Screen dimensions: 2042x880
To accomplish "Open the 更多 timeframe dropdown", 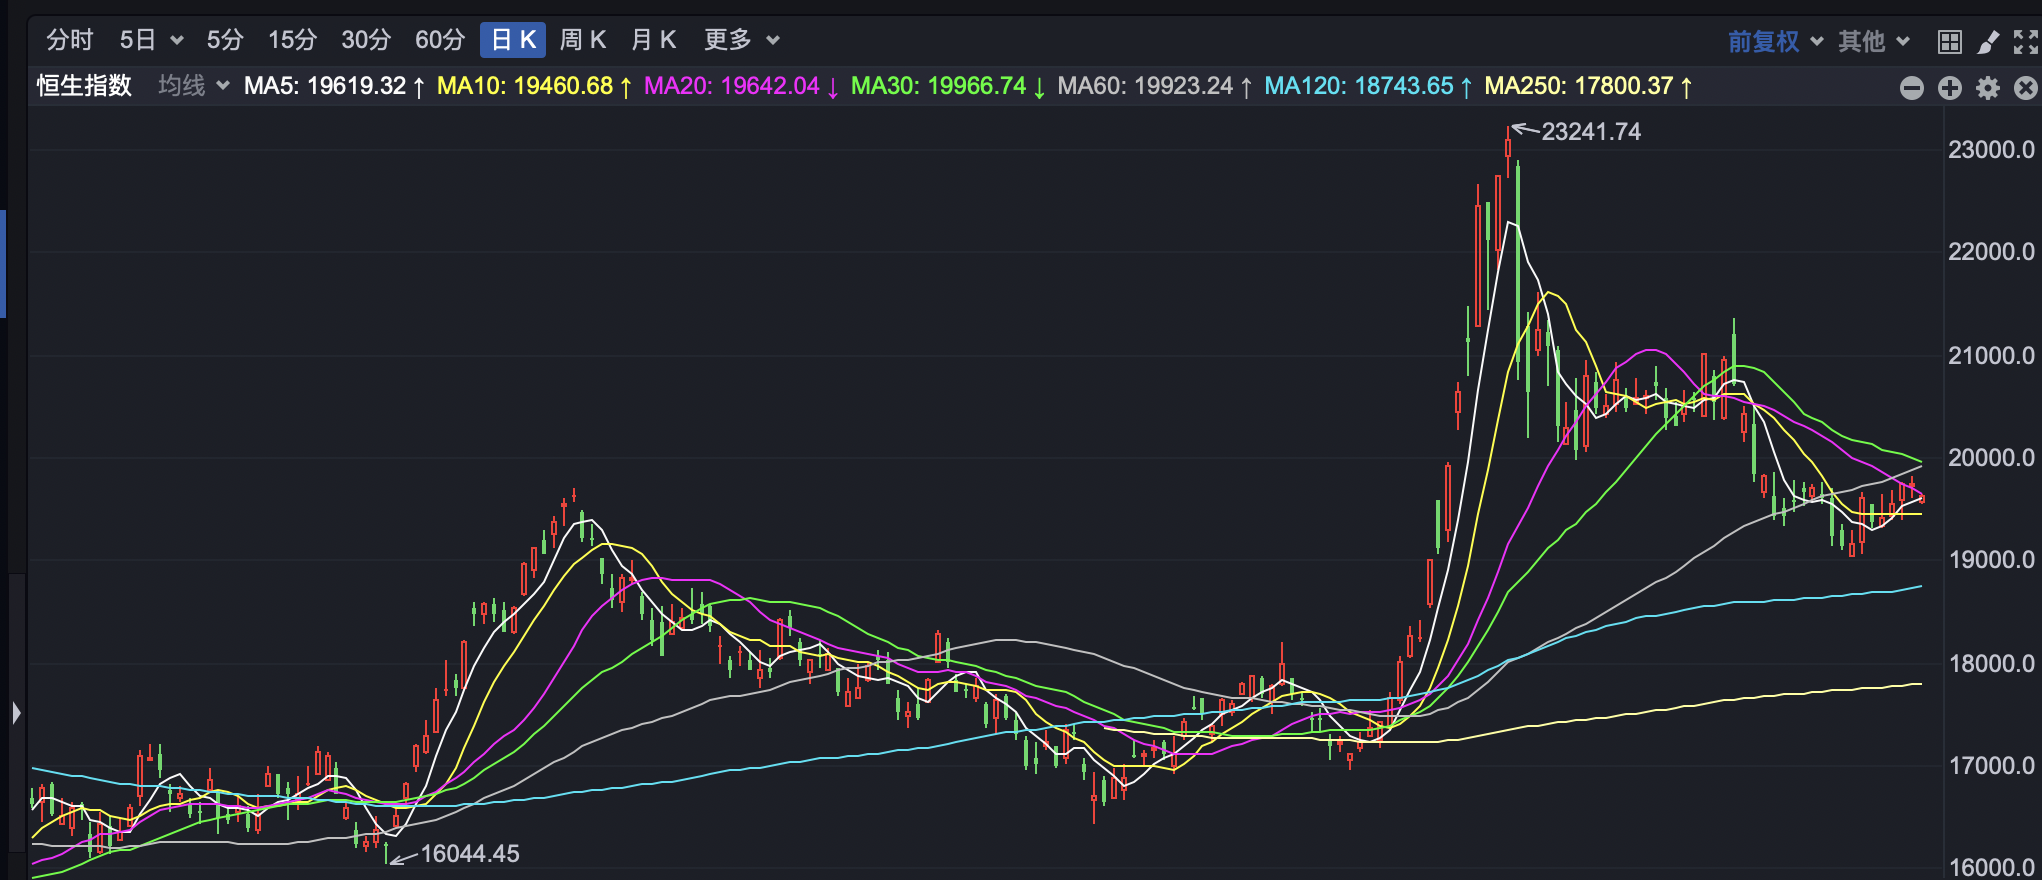I will 741,40.
